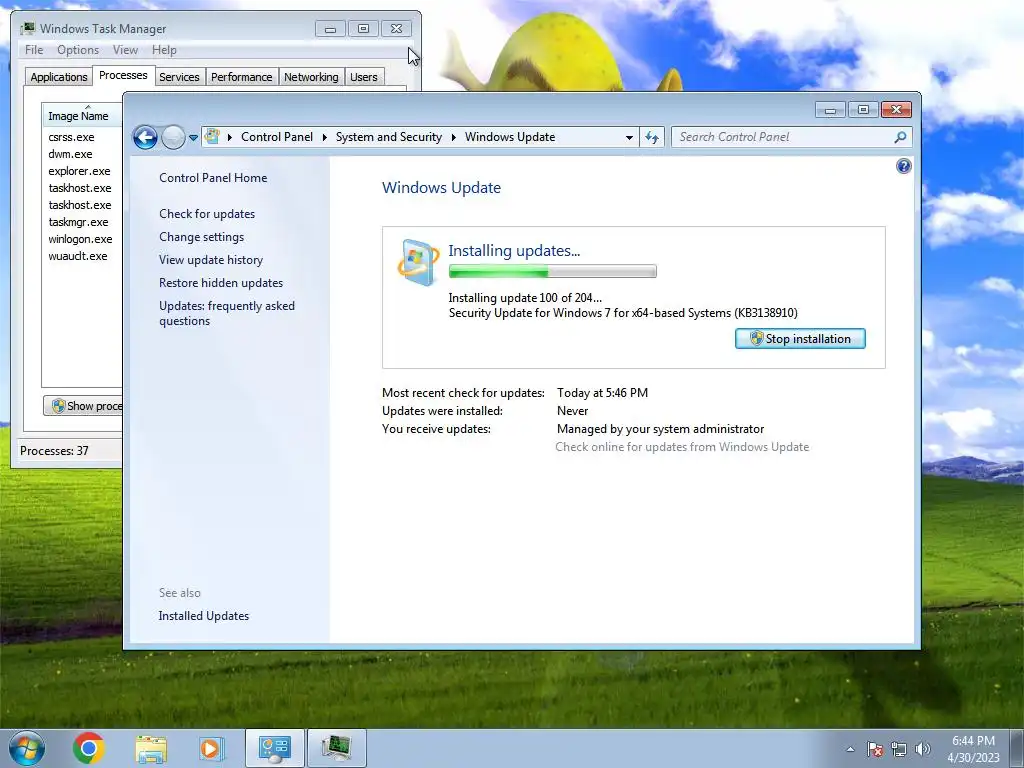The width and height of the screenshot is (1024, 768).
Task: Open the address bar history dropdown
Action: 629,137
